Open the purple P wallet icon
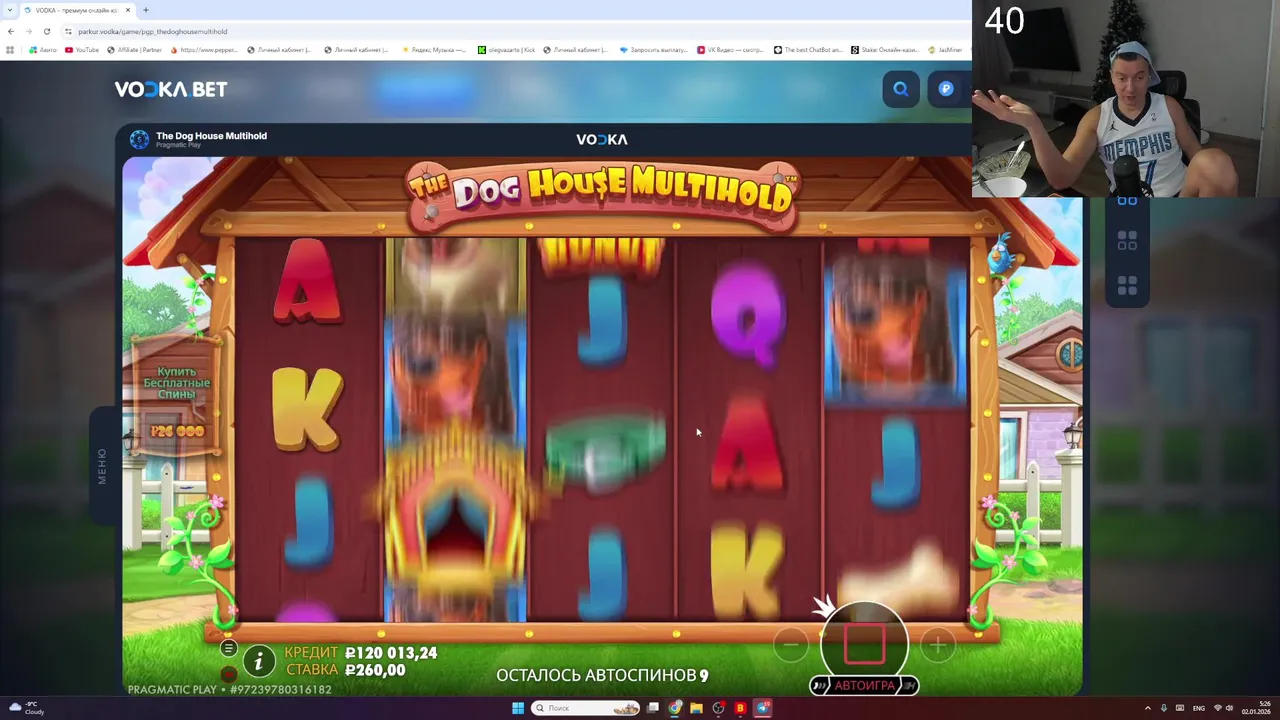Viewport: 1280px width, 720px height. click(946, 89)
